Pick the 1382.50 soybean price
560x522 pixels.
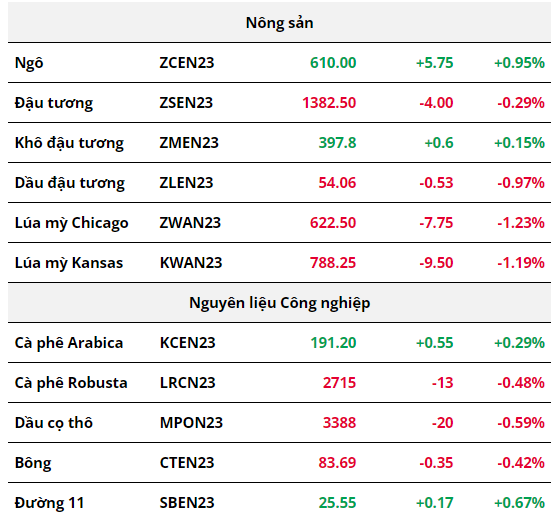click(x=329, y=103)
